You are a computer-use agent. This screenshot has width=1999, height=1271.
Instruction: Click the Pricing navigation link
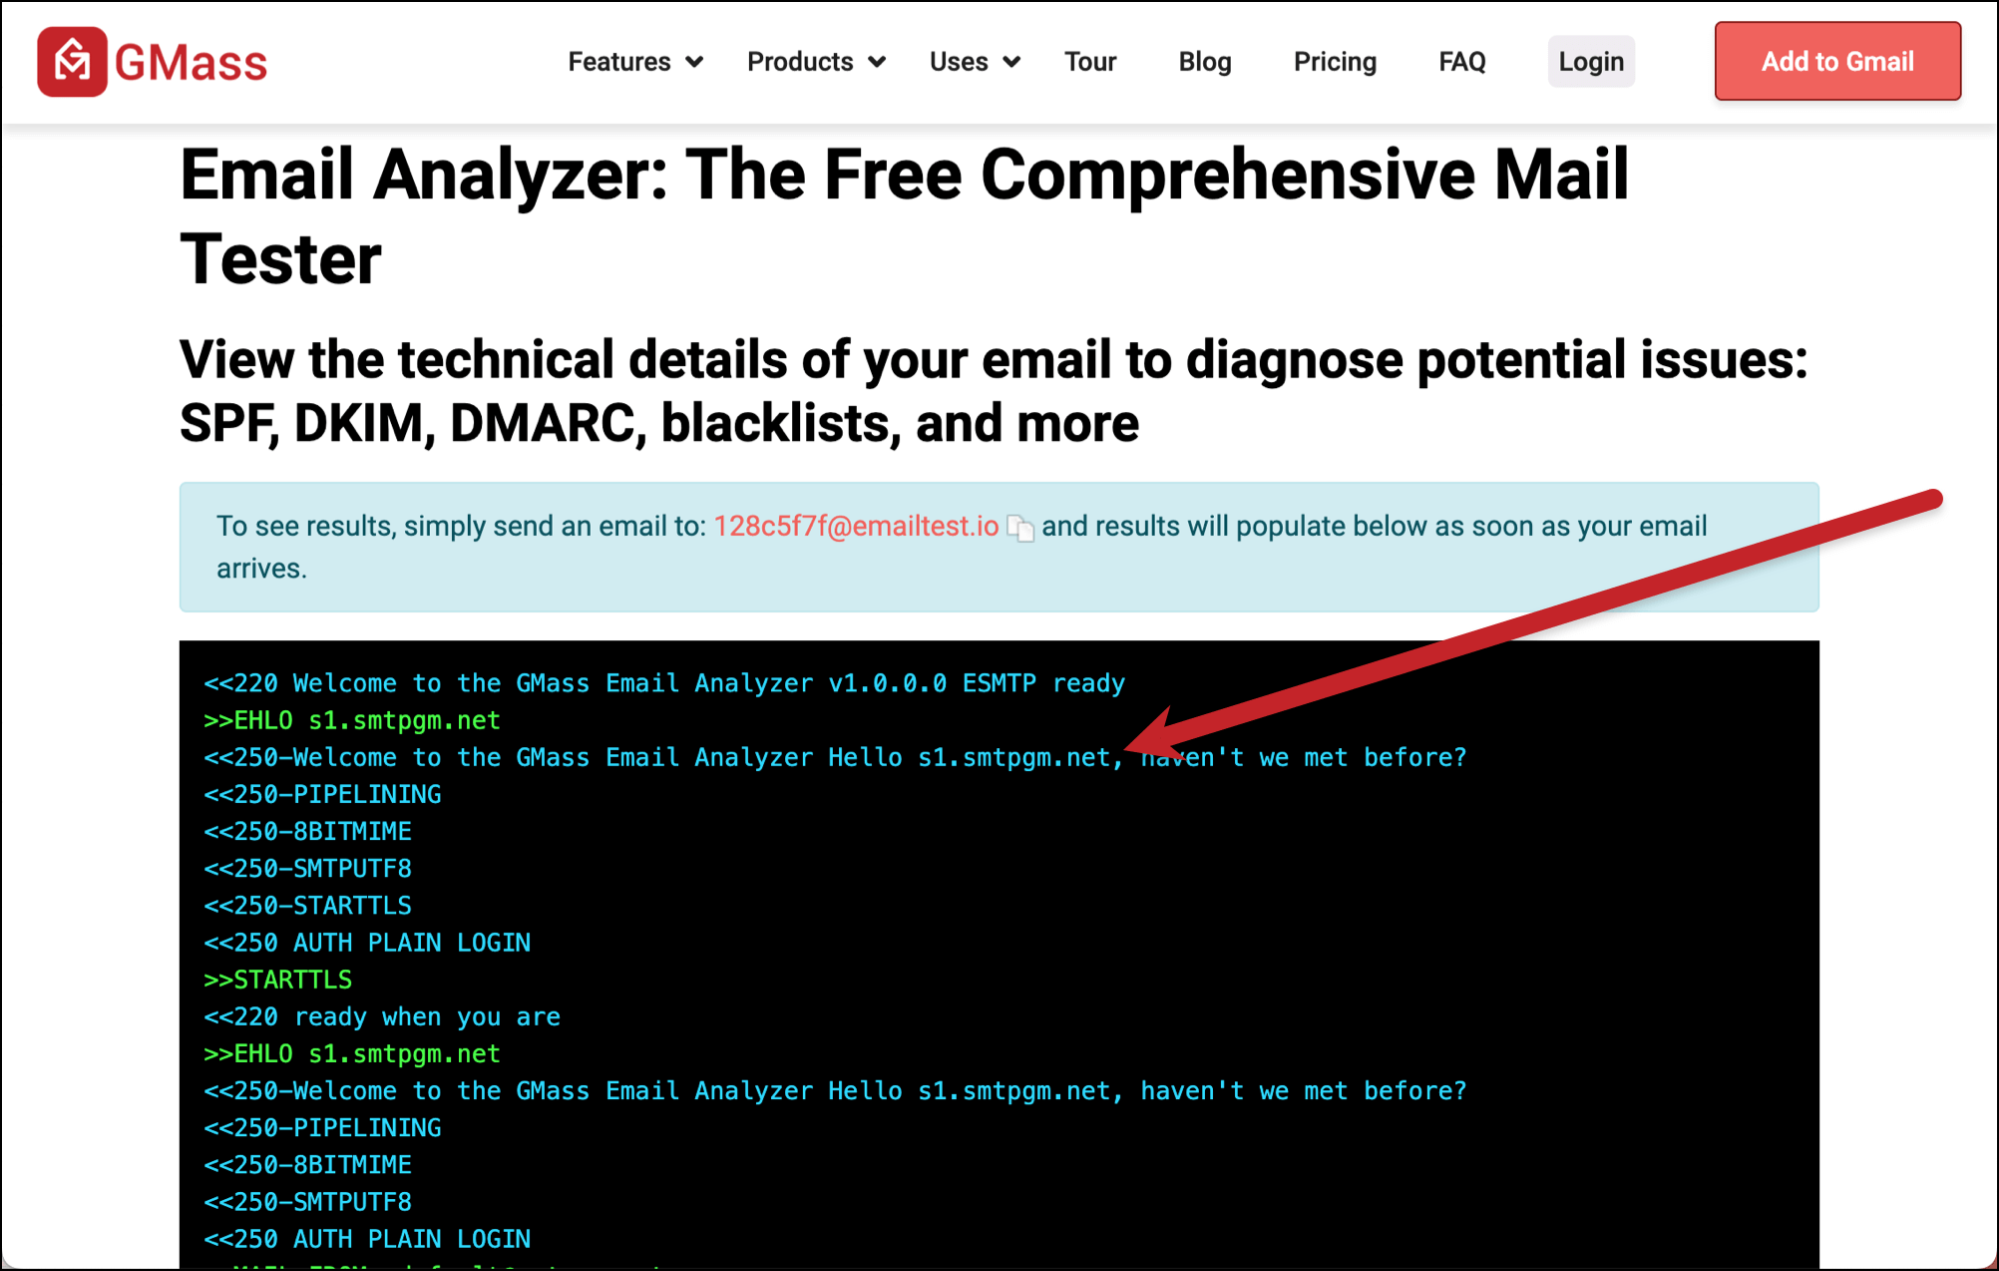point(1333,61)
